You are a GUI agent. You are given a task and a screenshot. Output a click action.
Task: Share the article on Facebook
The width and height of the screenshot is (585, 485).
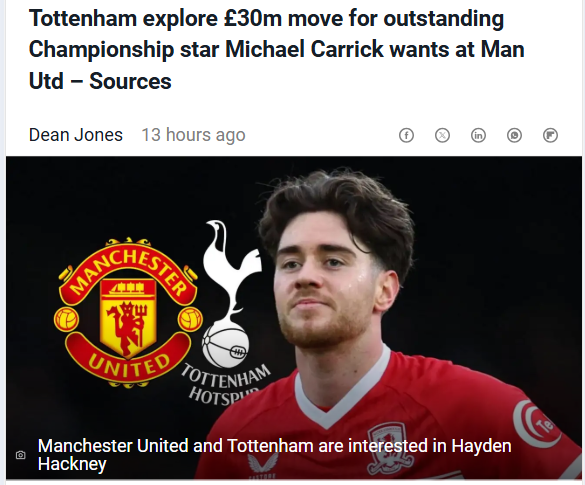tap(406, 135)
